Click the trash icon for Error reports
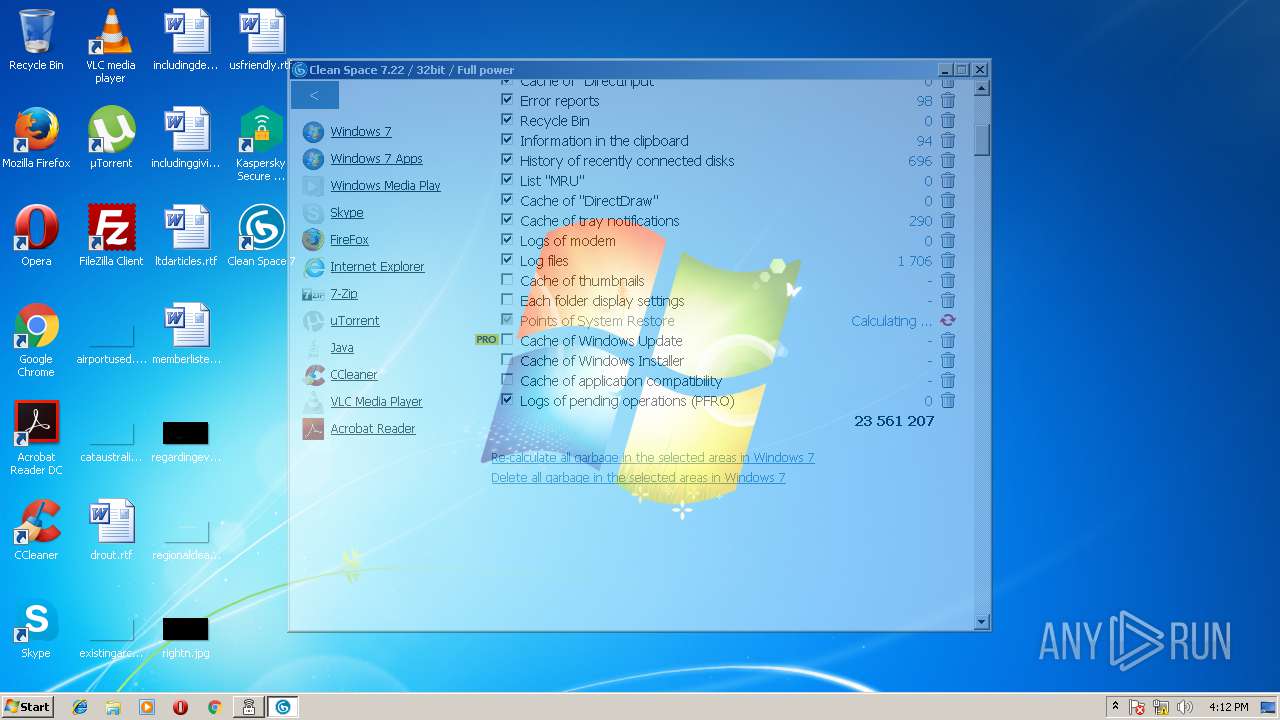This screenshot has height=720, width=1280. pos(948,101)
